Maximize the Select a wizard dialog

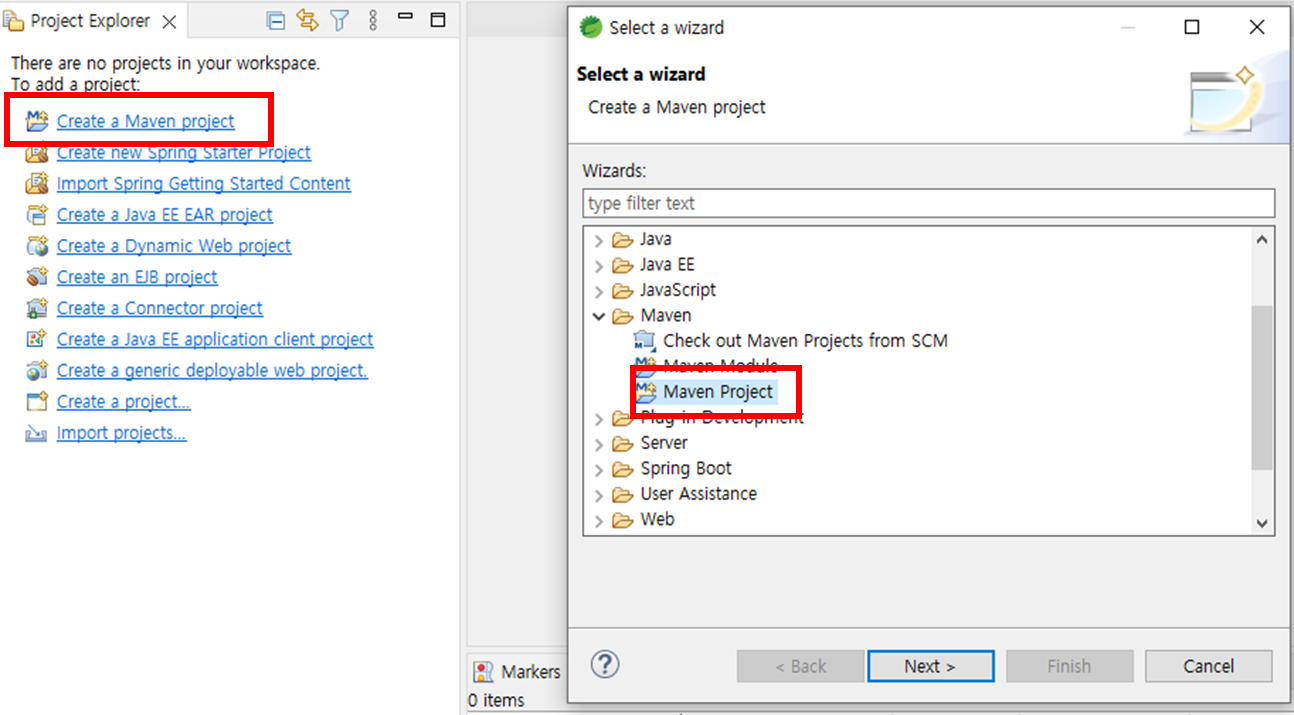(1192, 27)
